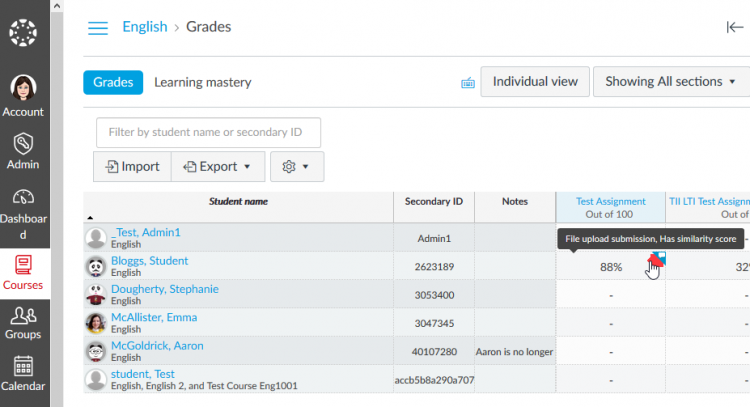Viewport: 750px width, 407px height.
Task: Toggle the hamburger course navigation menu
Action: pos(98,28)
